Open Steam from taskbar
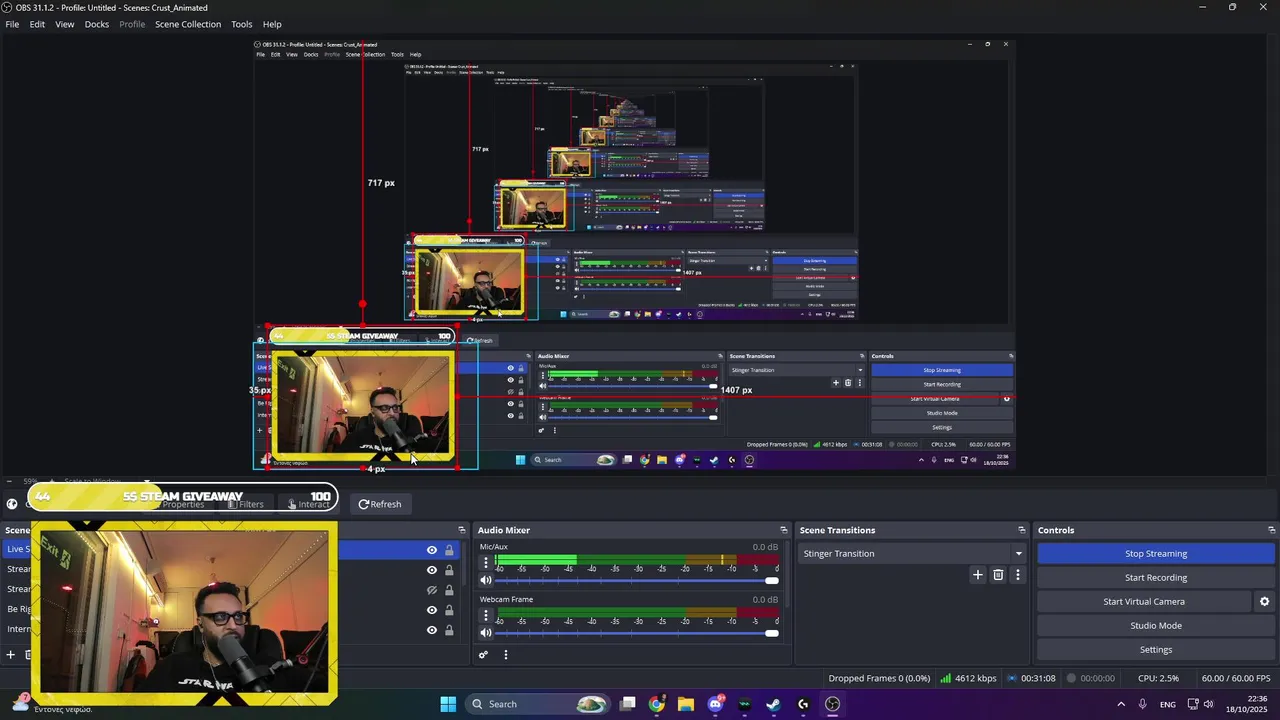Image resolution: width=1280 pixels, height=720 pixels. 774,704
